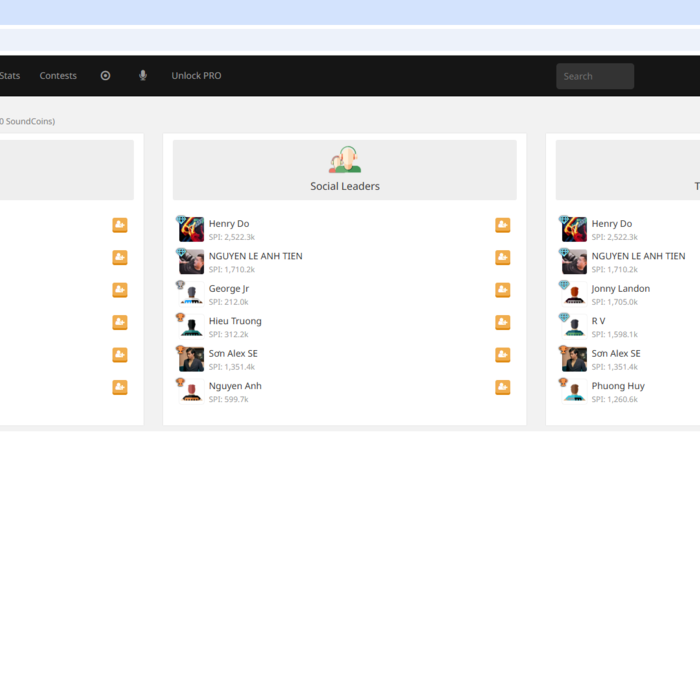Follow Henry Do in Social Leaders
700x700 pixels.
[503, 225]
